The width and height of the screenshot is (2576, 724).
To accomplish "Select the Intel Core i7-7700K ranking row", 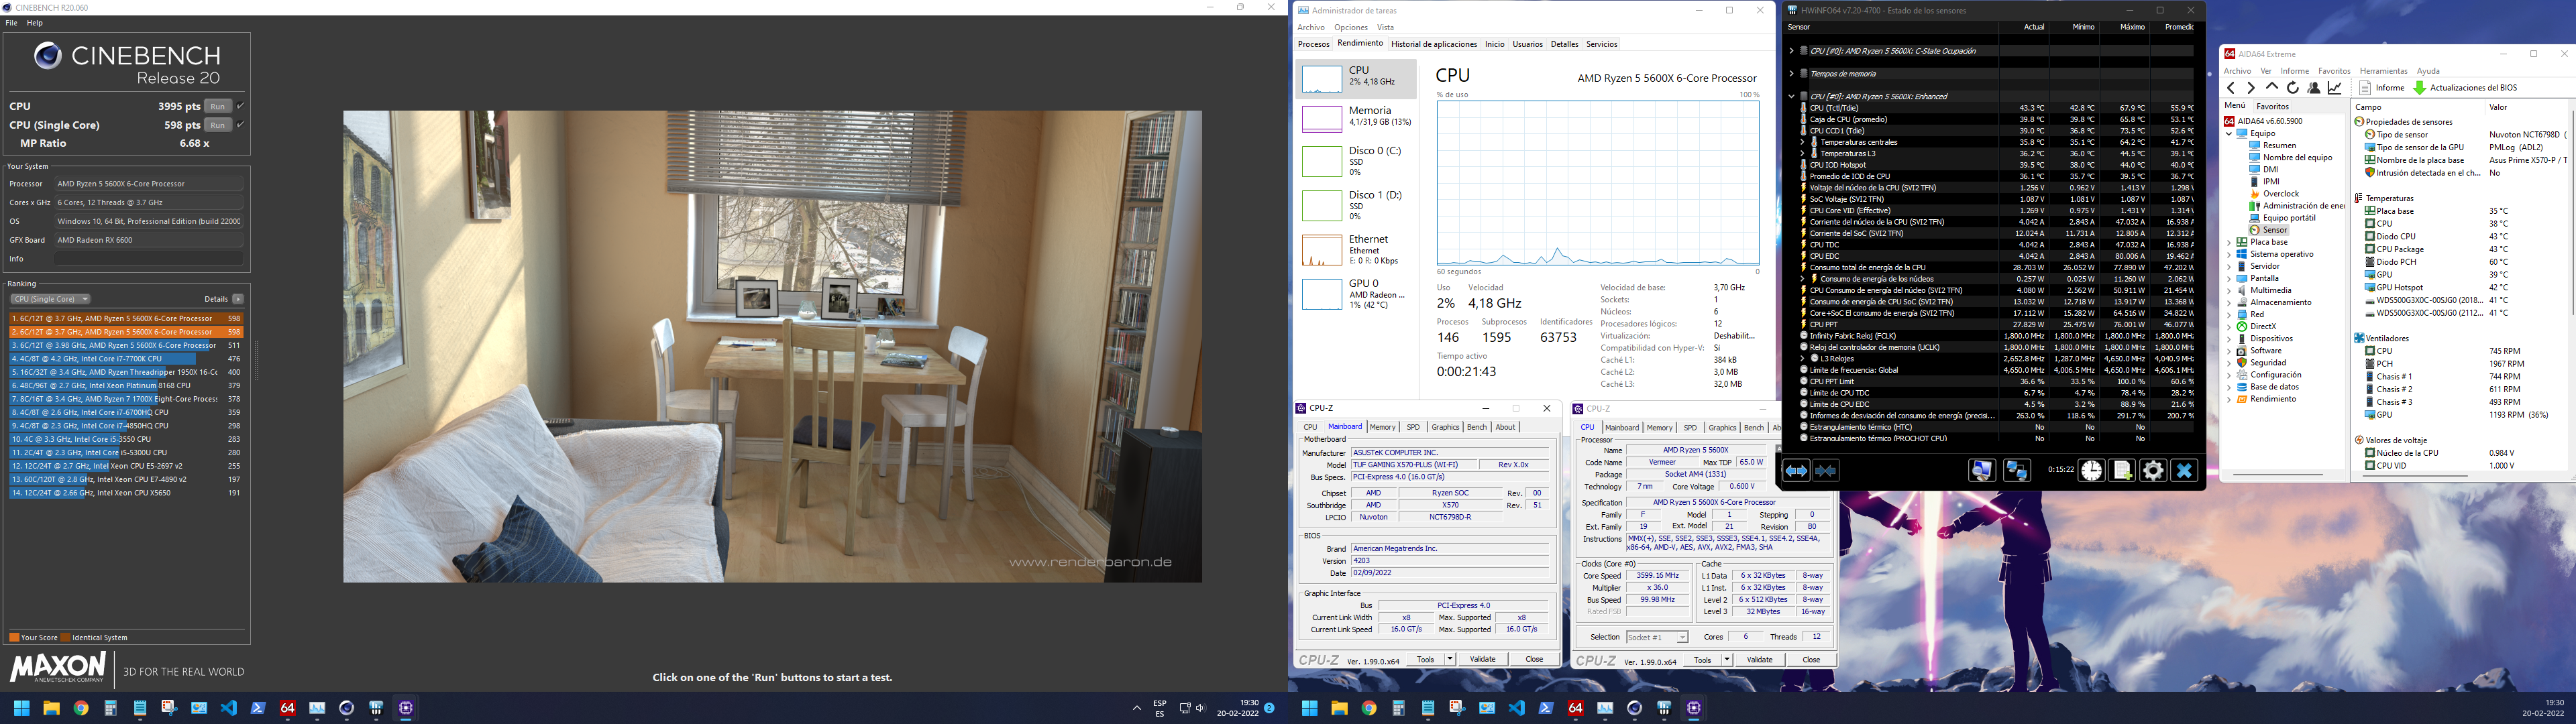I will [x=125, y=359].
